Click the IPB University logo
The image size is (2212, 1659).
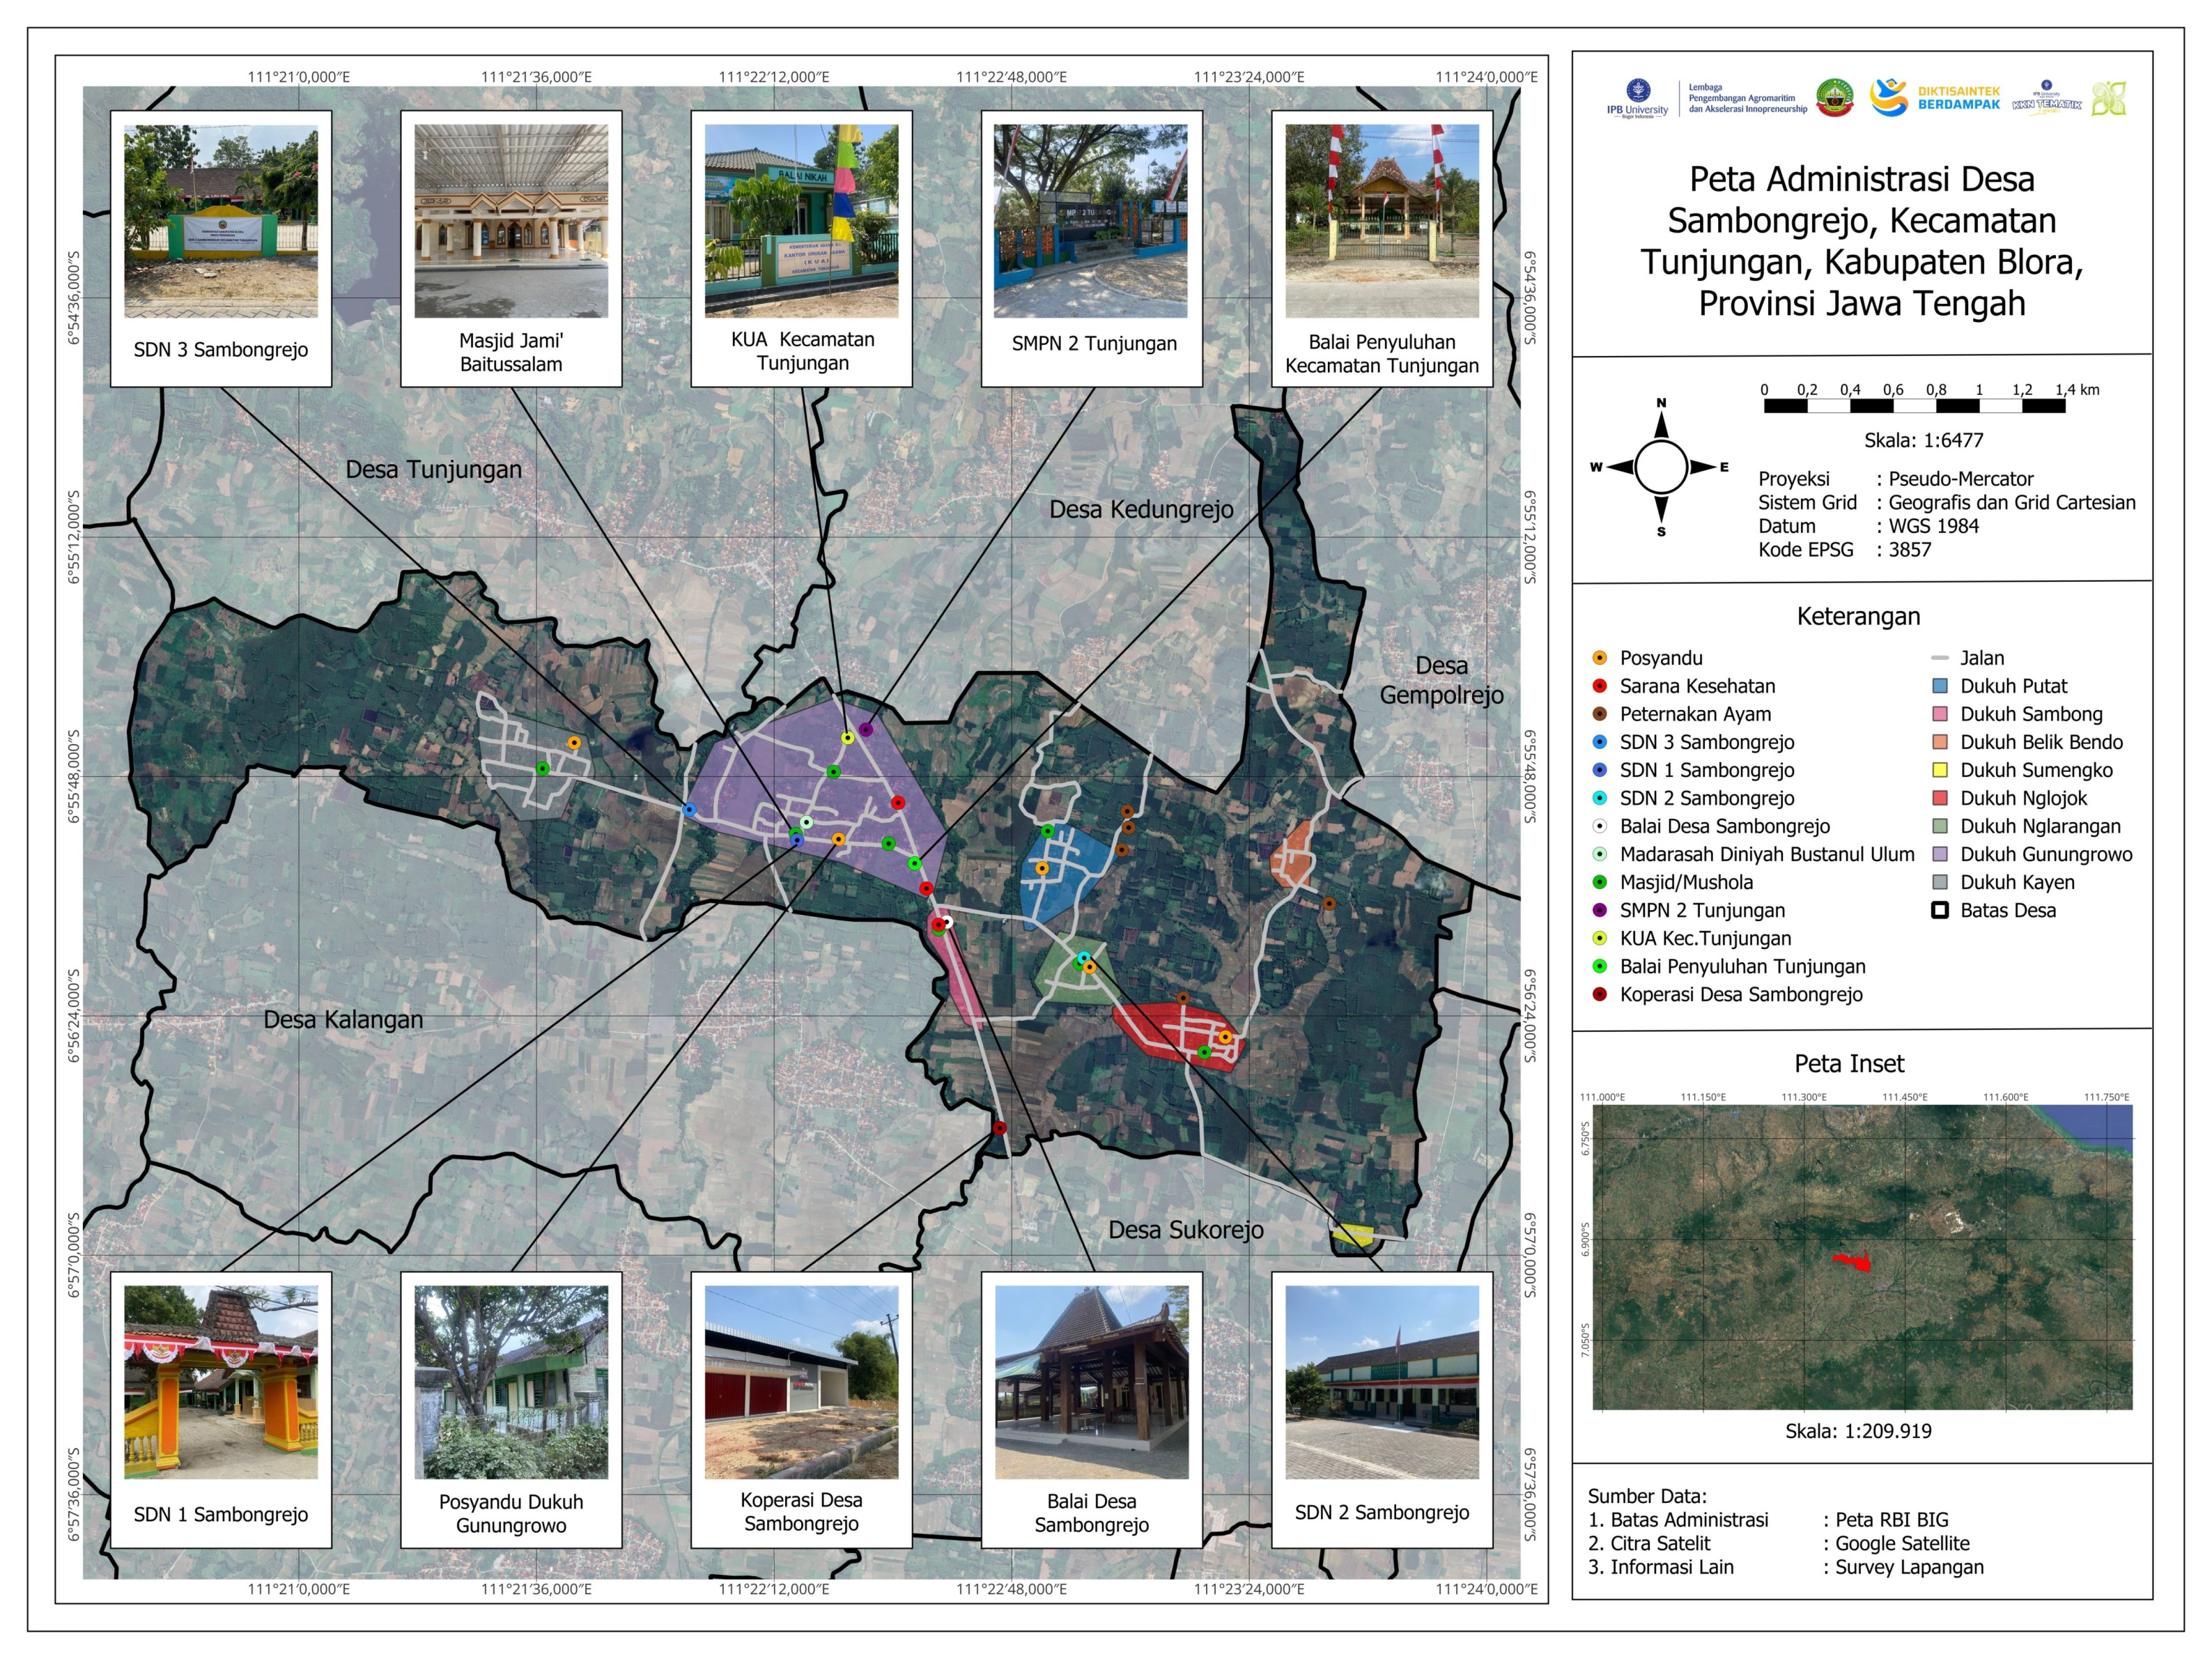[x=1638, y=99]
